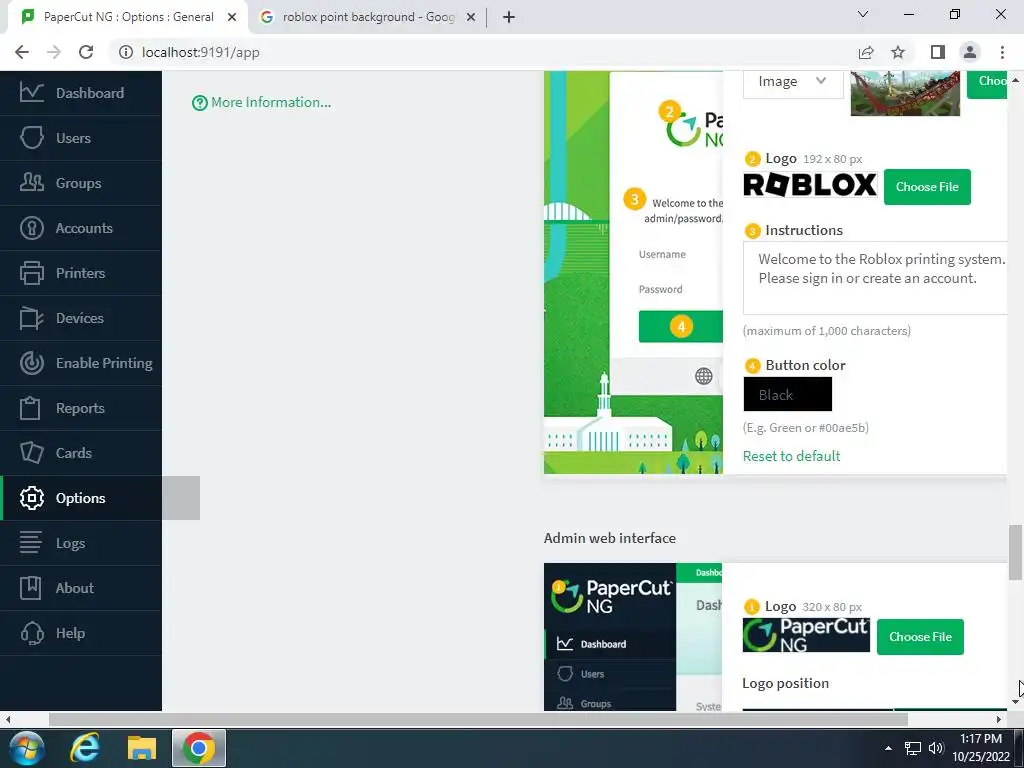Open Chrome three-dot menu
The width and height of the screenshot is (1024, 768).
(1002, 52)
